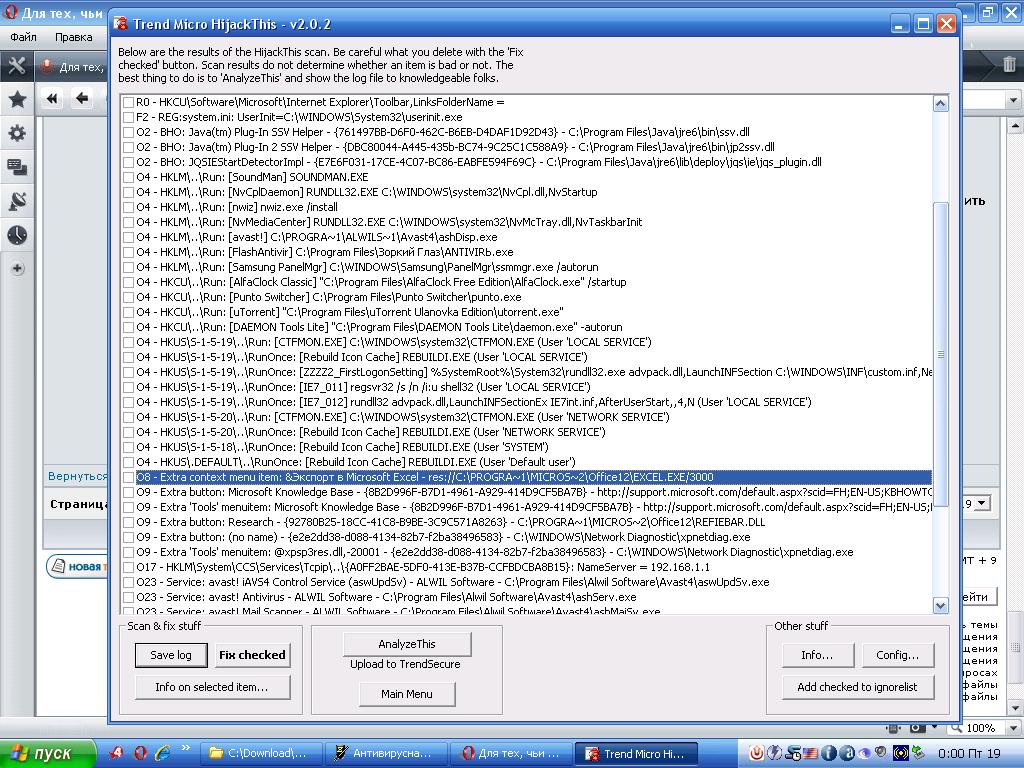This screenshot has height=768, width=1024.
Task: Click the rewind double-arrow button
Action: 52,98
